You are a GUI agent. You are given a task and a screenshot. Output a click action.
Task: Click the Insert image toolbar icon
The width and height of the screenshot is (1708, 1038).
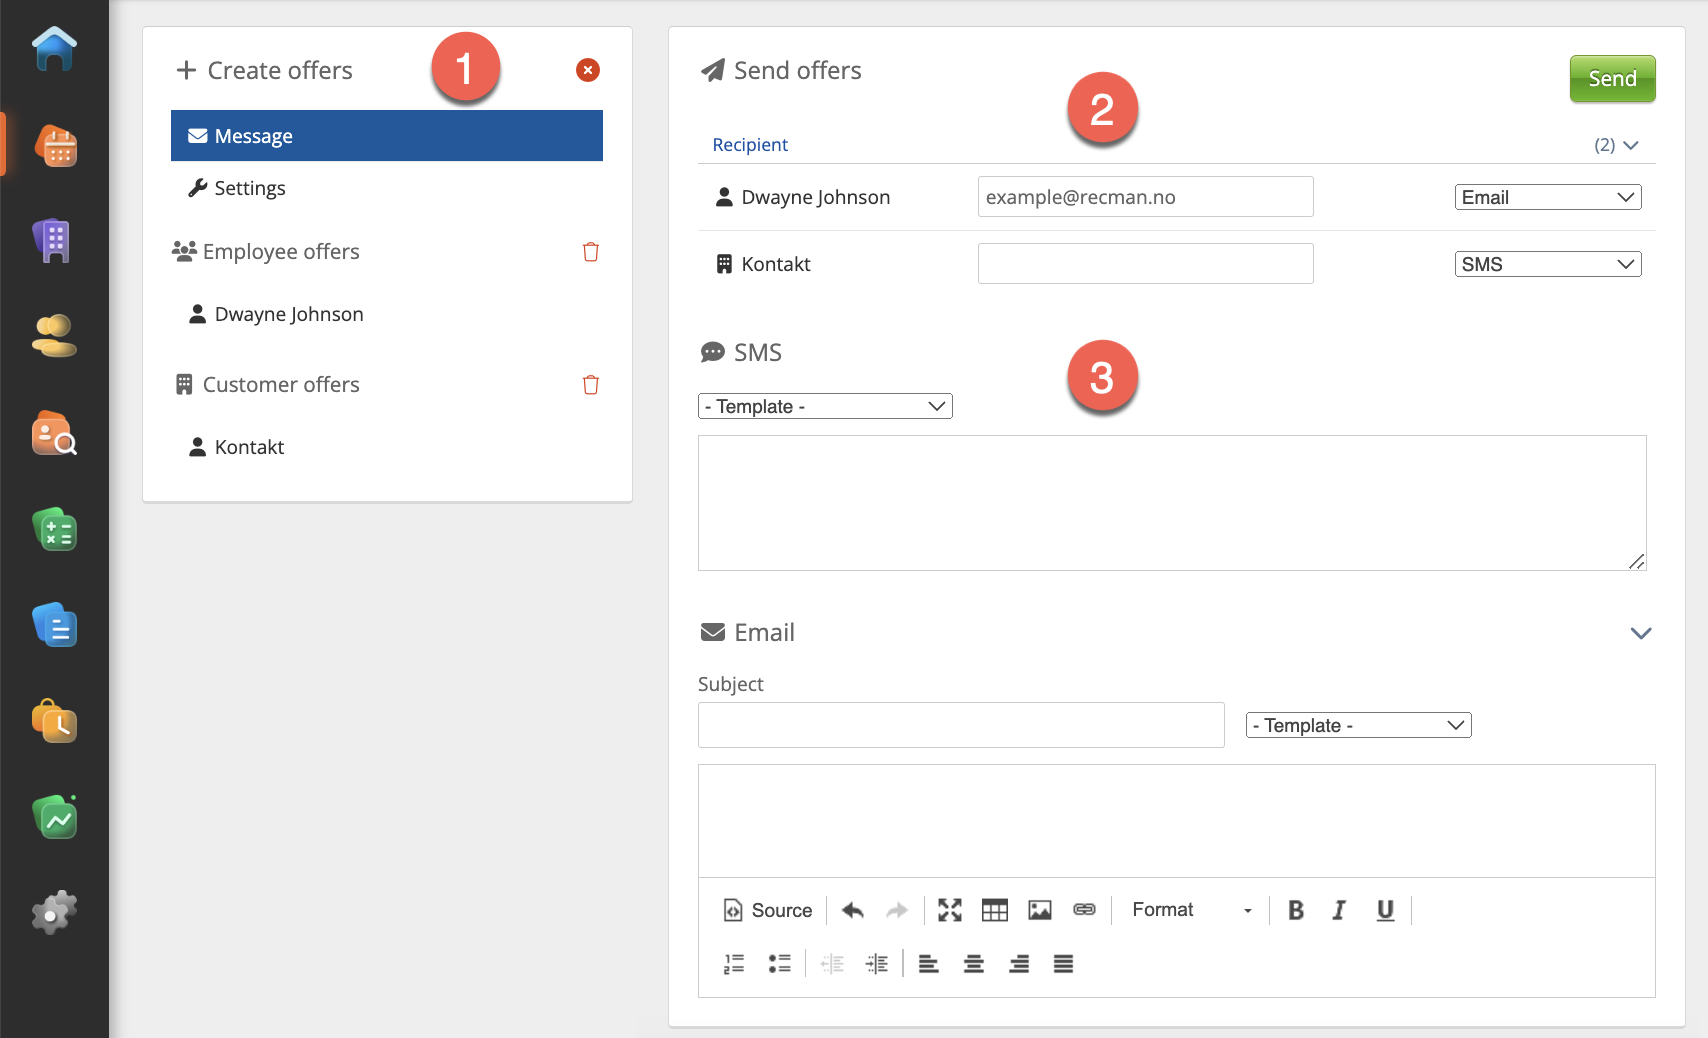click(1040, 910)
